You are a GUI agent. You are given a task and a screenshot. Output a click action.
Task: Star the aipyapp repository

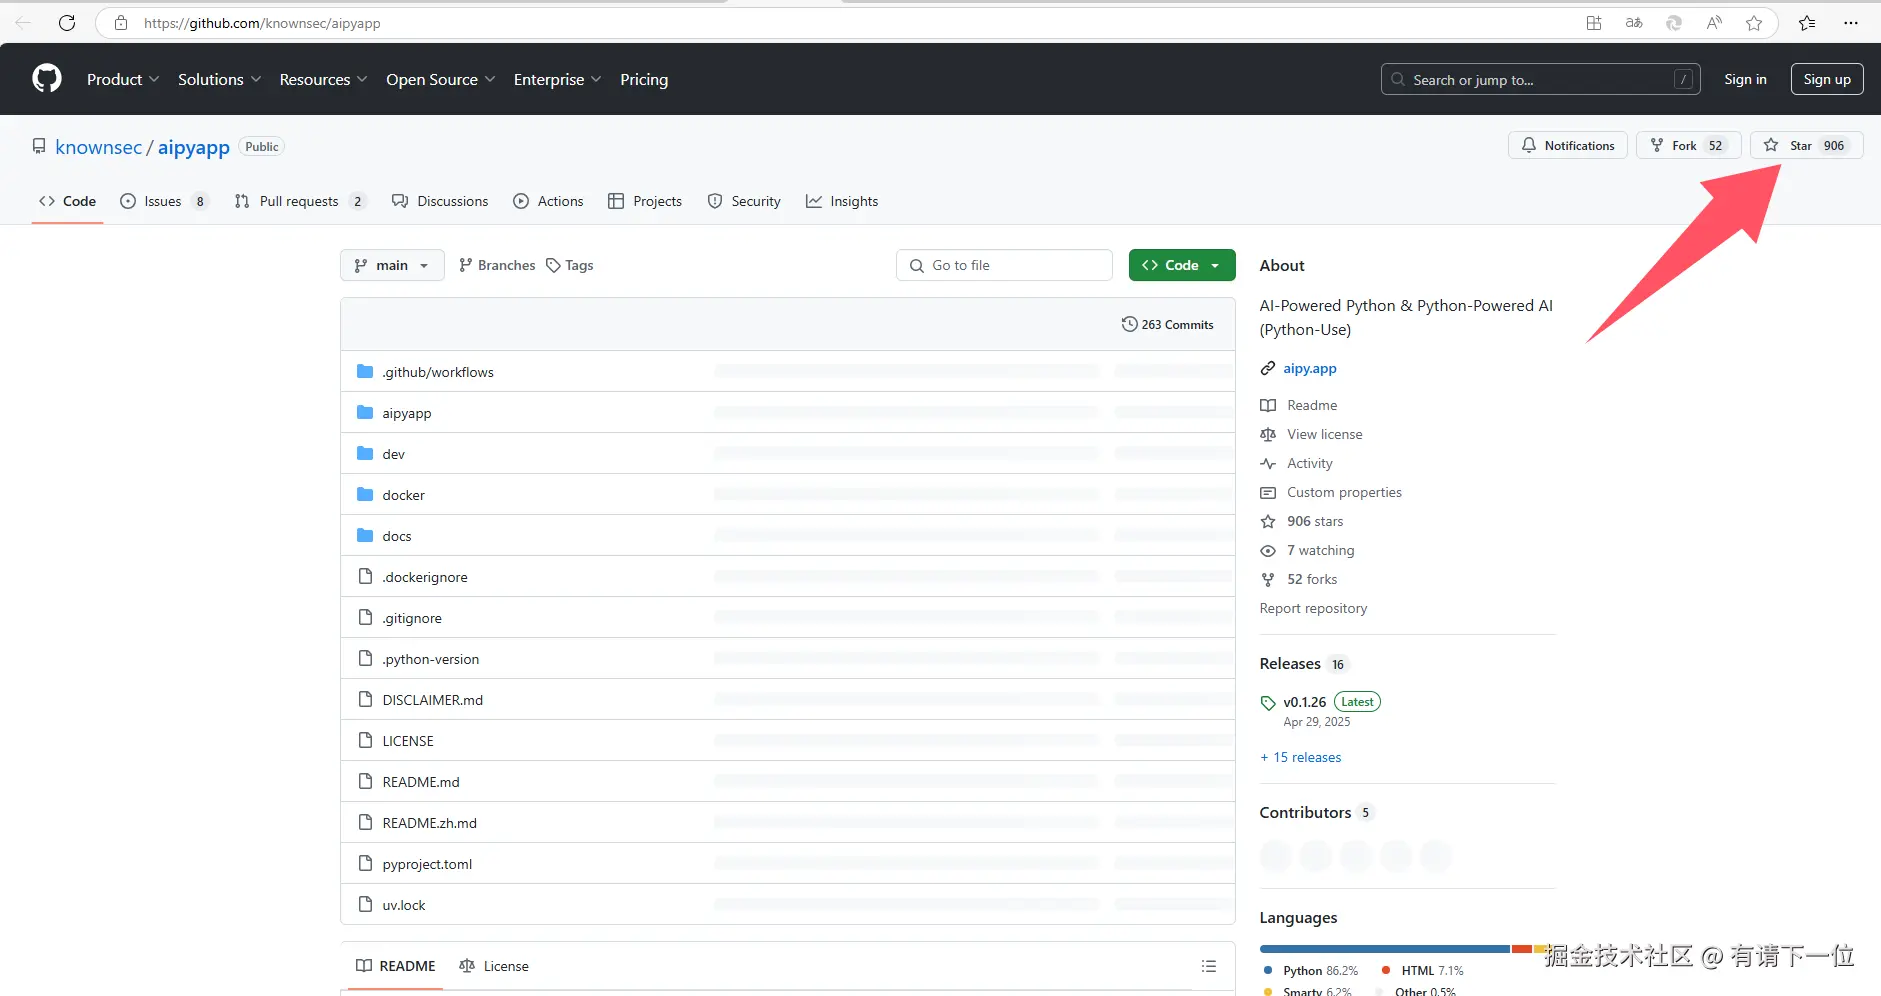click(1806, 145)
